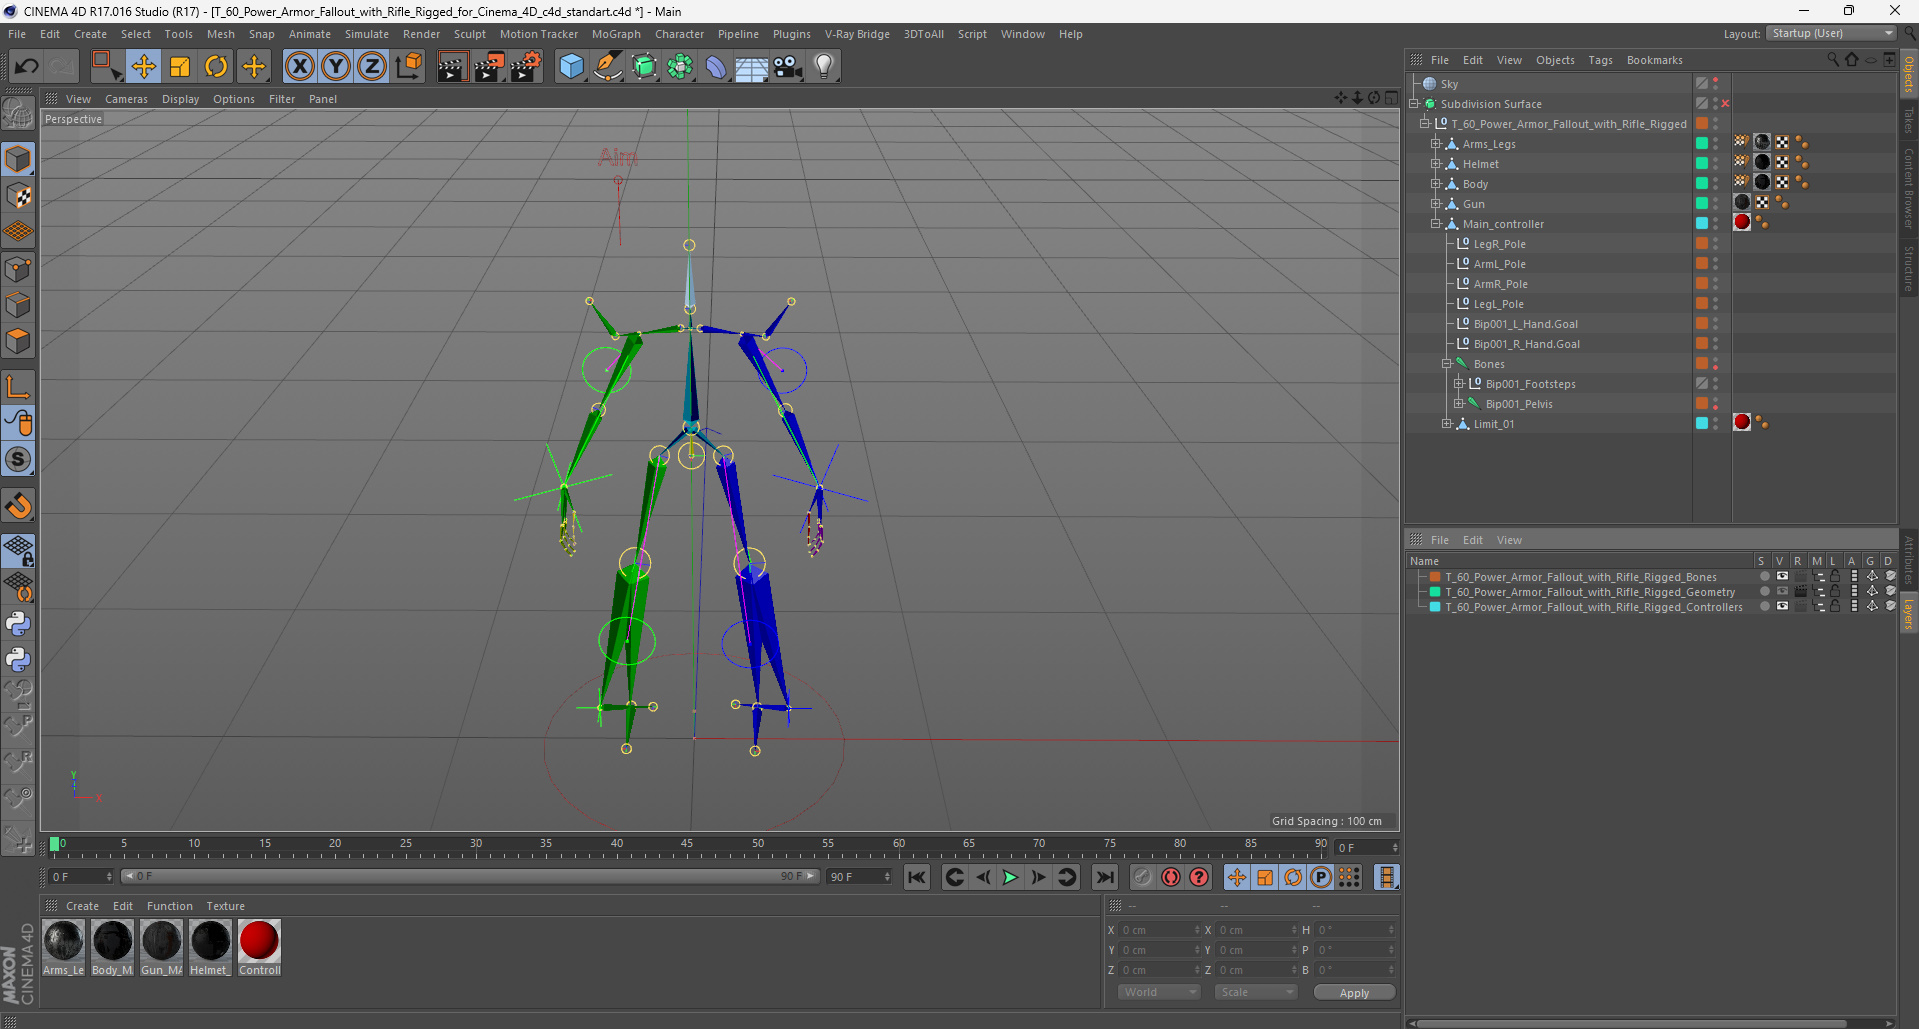1919x1029 pixels.
Task: Toggle Autokeying red button
Action: click(1170, 877)
